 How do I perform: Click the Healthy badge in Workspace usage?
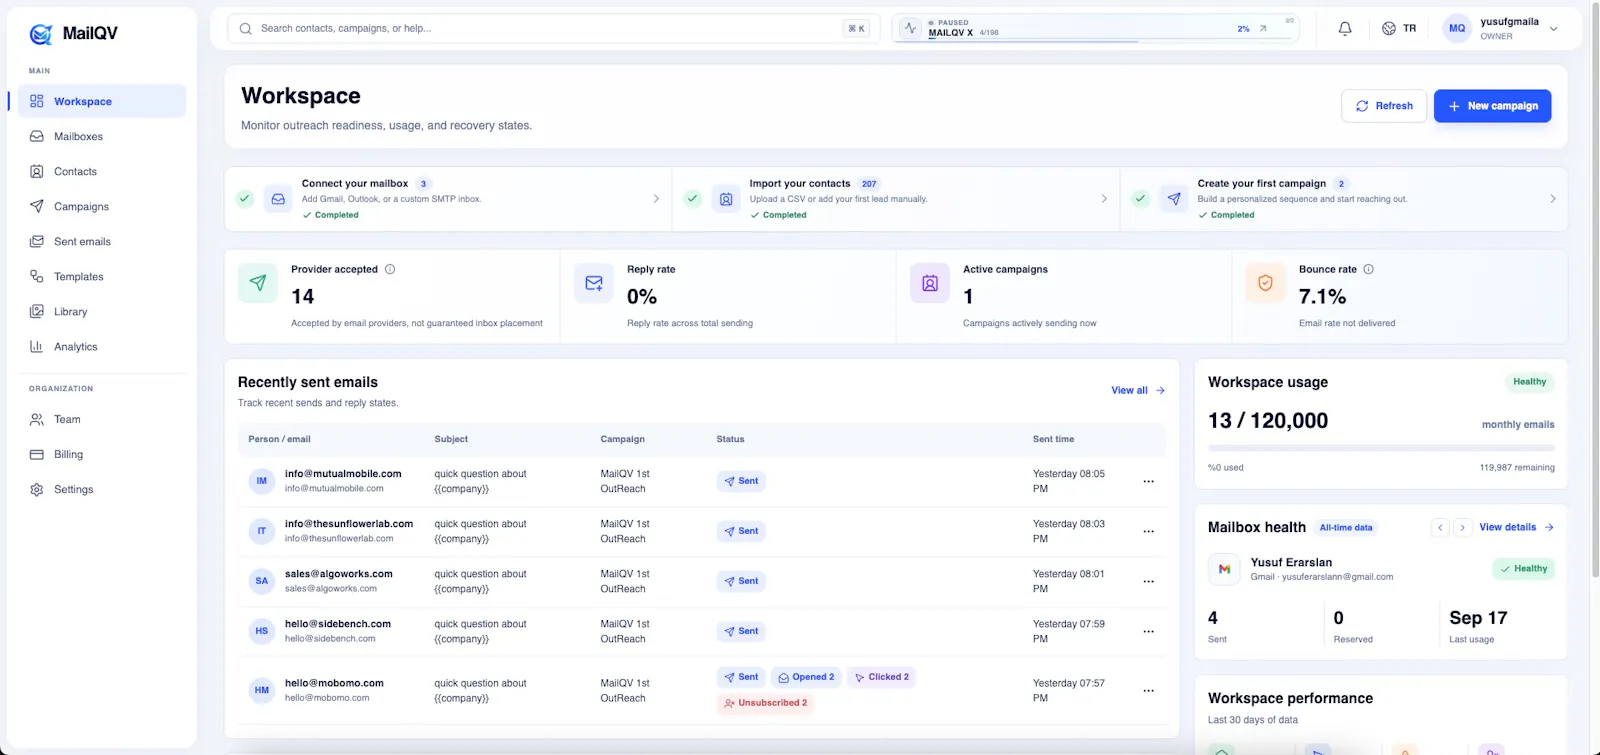point(1529,382)
